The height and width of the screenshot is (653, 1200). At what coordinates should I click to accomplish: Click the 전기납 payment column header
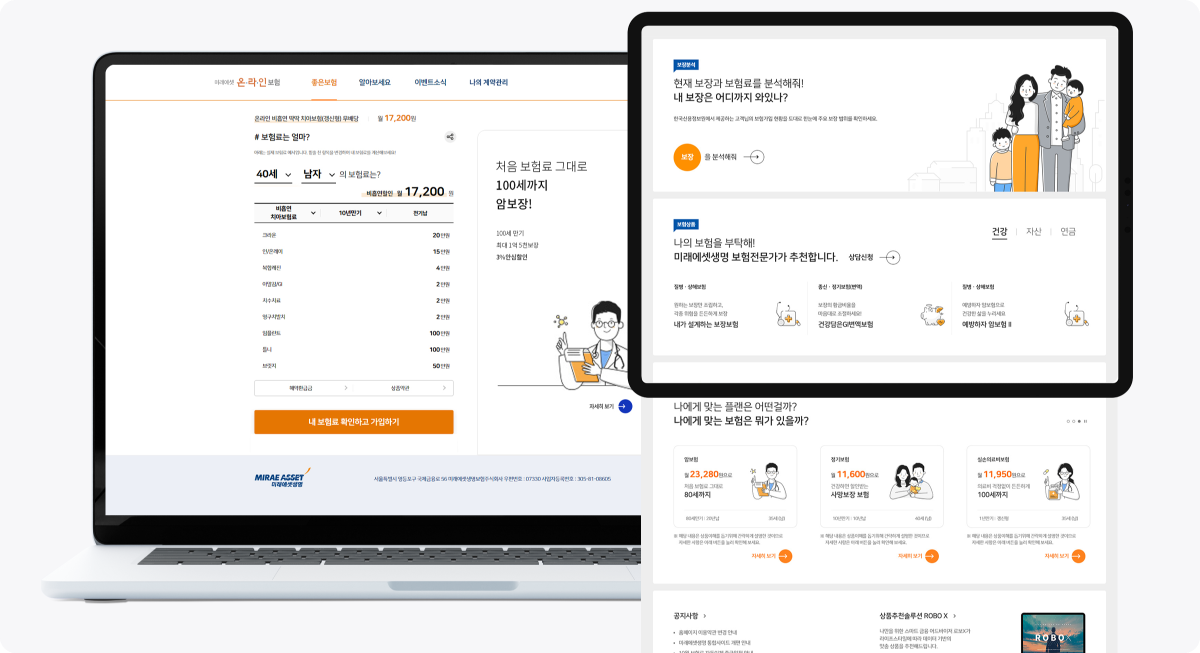coord(420,213)
